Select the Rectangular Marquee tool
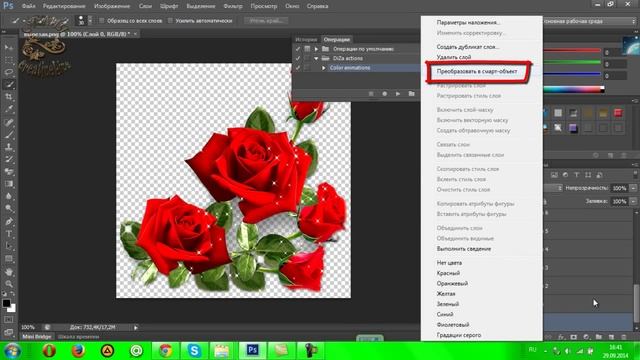This screenshot has width=640, height=360. pyautogui.click(x=9, y=60)
